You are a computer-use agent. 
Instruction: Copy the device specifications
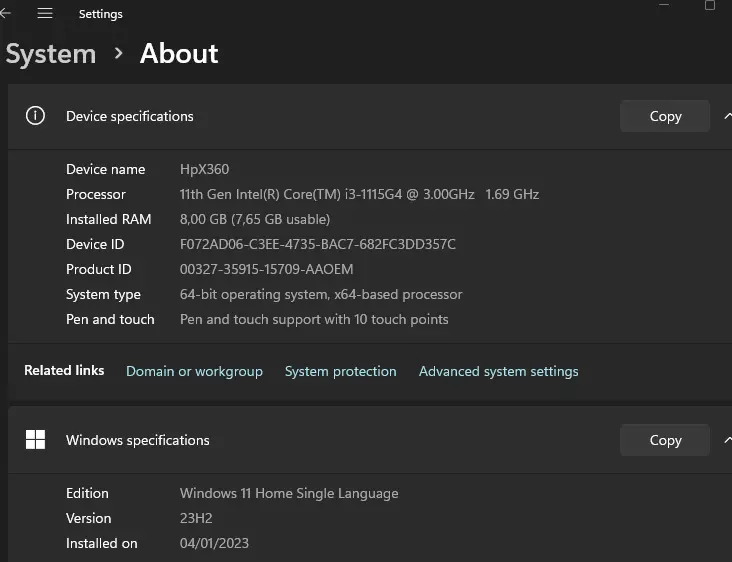point(665,116)
